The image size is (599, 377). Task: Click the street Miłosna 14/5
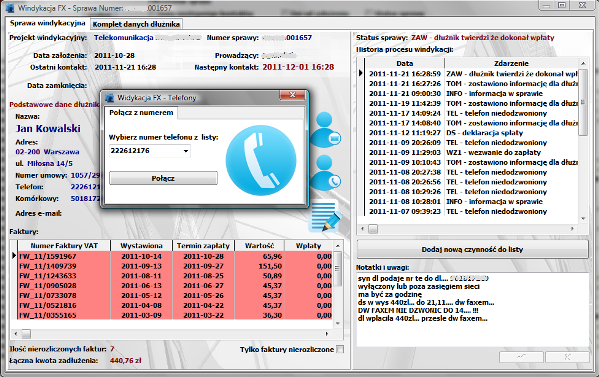[x=50, y=163]
